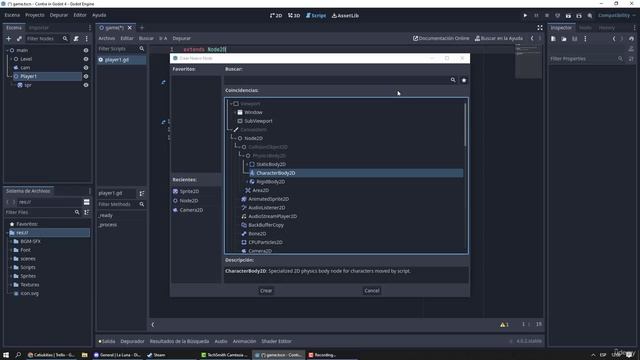The image size is (640, 360).
Task: Open Scene dock extra options menu
Action: coord(87,39)
